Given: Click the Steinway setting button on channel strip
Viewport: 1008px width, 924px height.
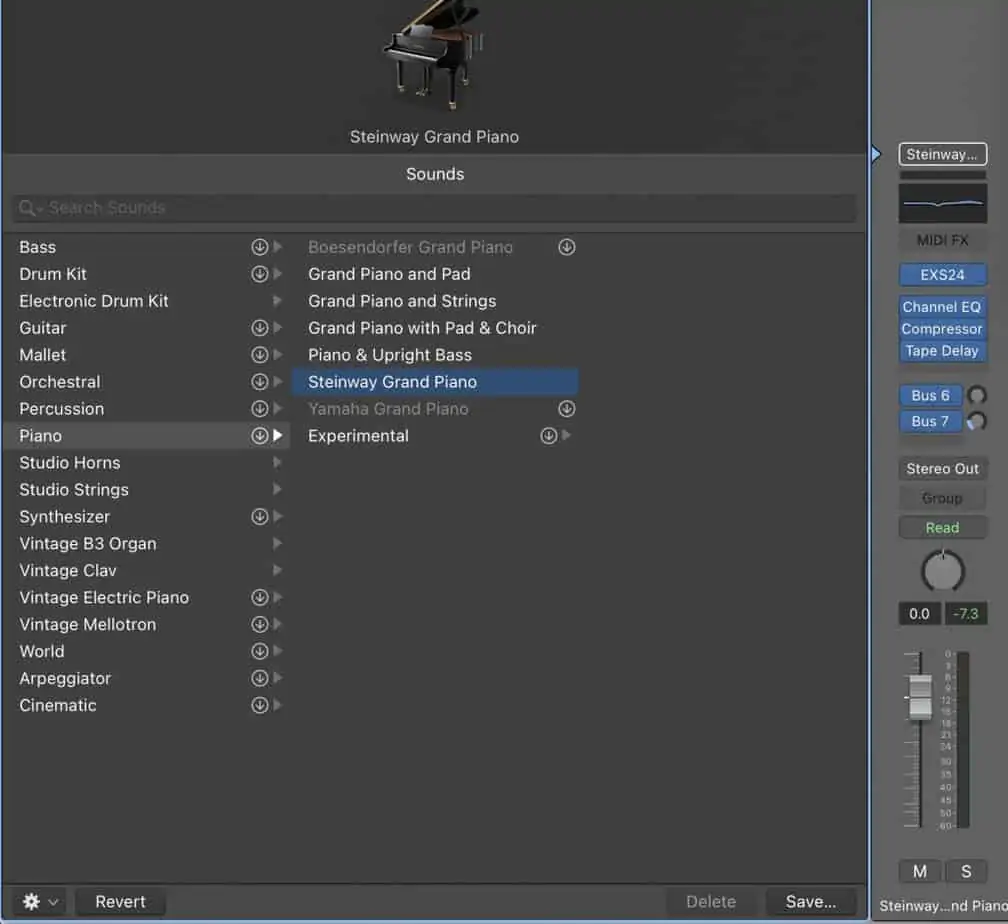Looking at the screenshot, I should tap(942, 154).
